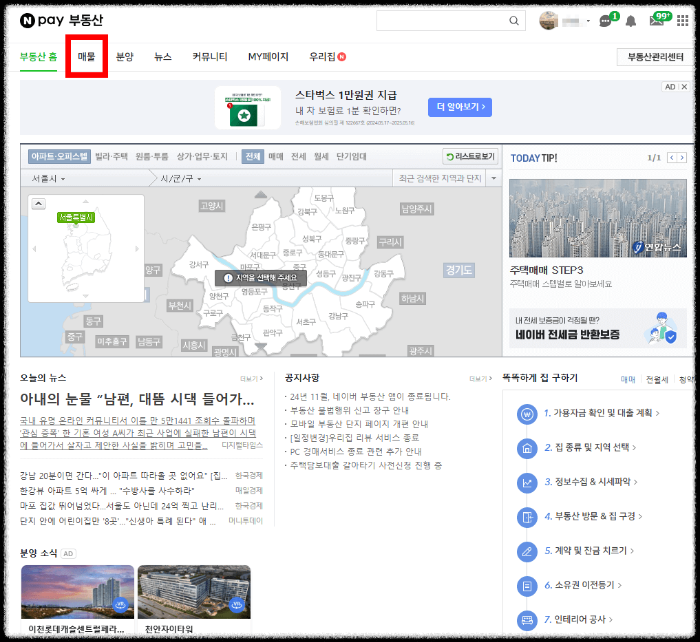Select 아파트·오피스텔 property type
Image resolution: width=700 pixels, height=642 pixels.
(x=59, y=156)
